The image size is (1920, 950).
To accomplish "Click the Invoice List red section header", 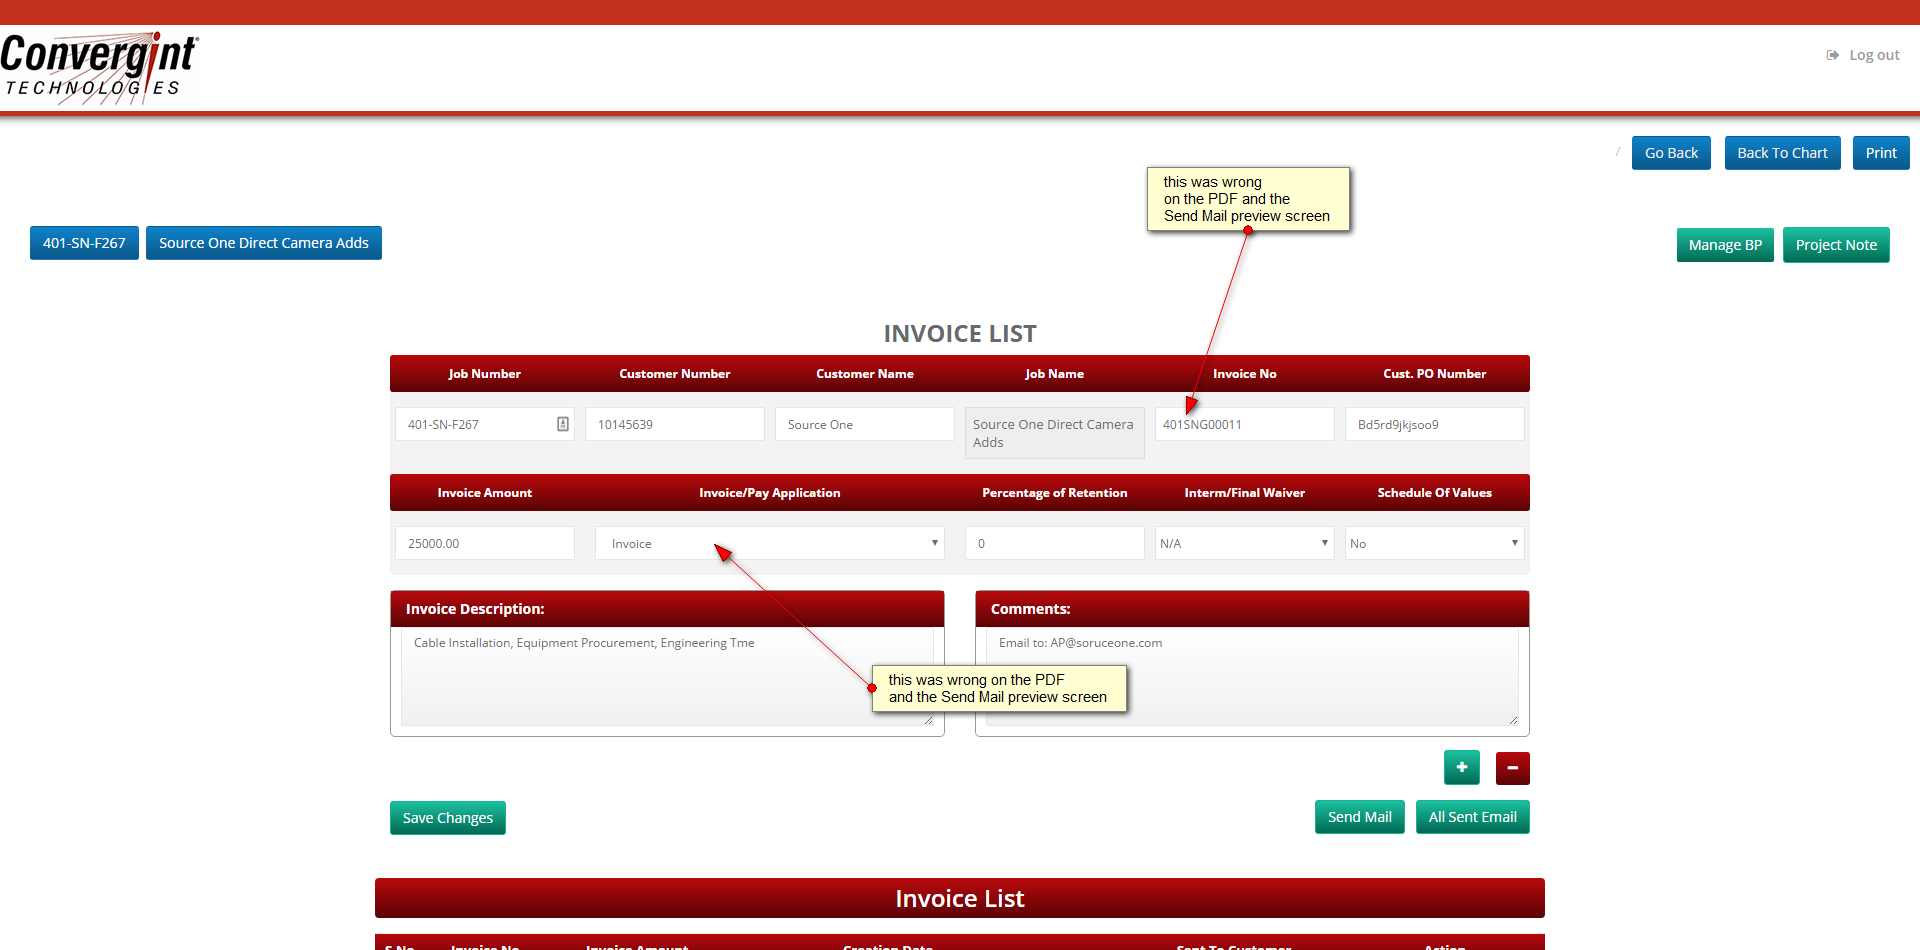I will coord(960,898).
